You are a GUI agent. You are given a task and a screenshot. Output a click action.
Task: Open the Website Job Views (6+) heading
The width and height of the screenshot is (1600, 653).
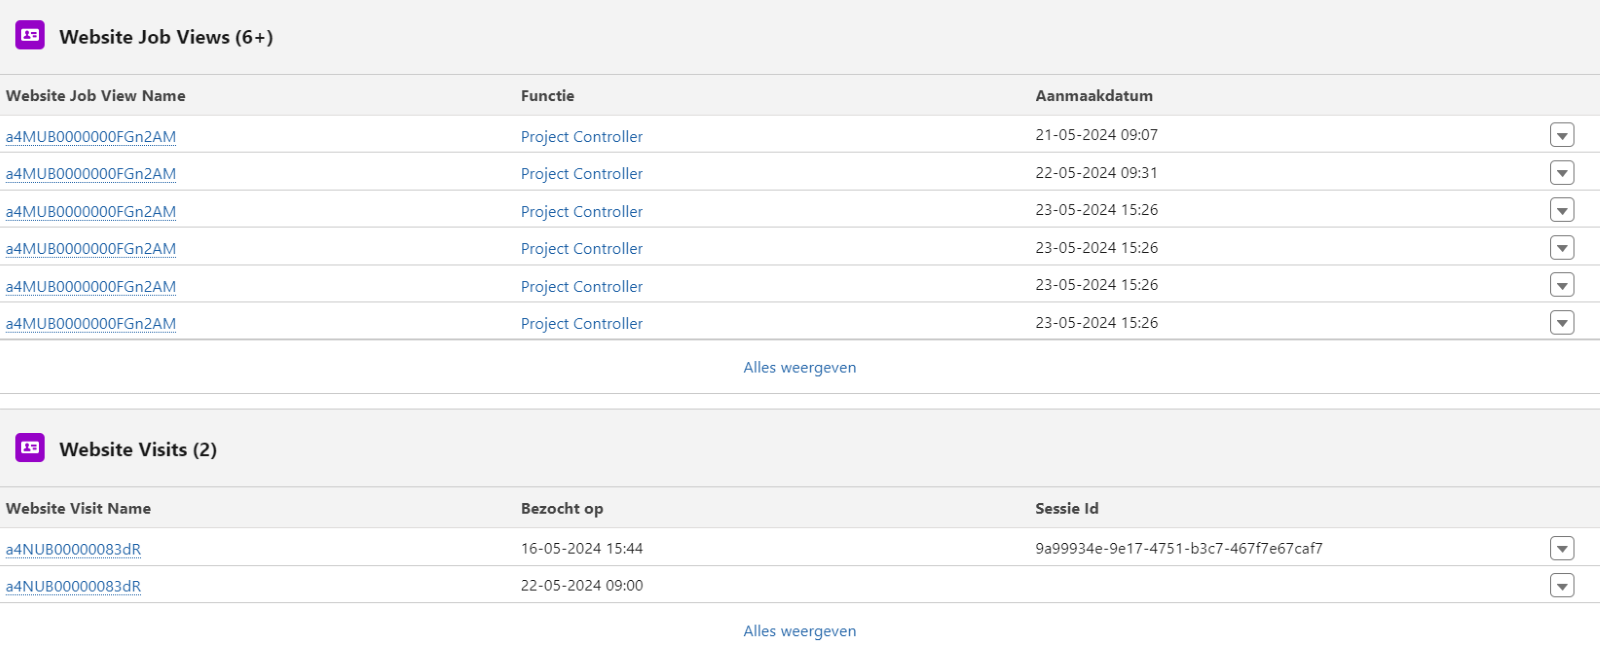(x=166, y=37)
